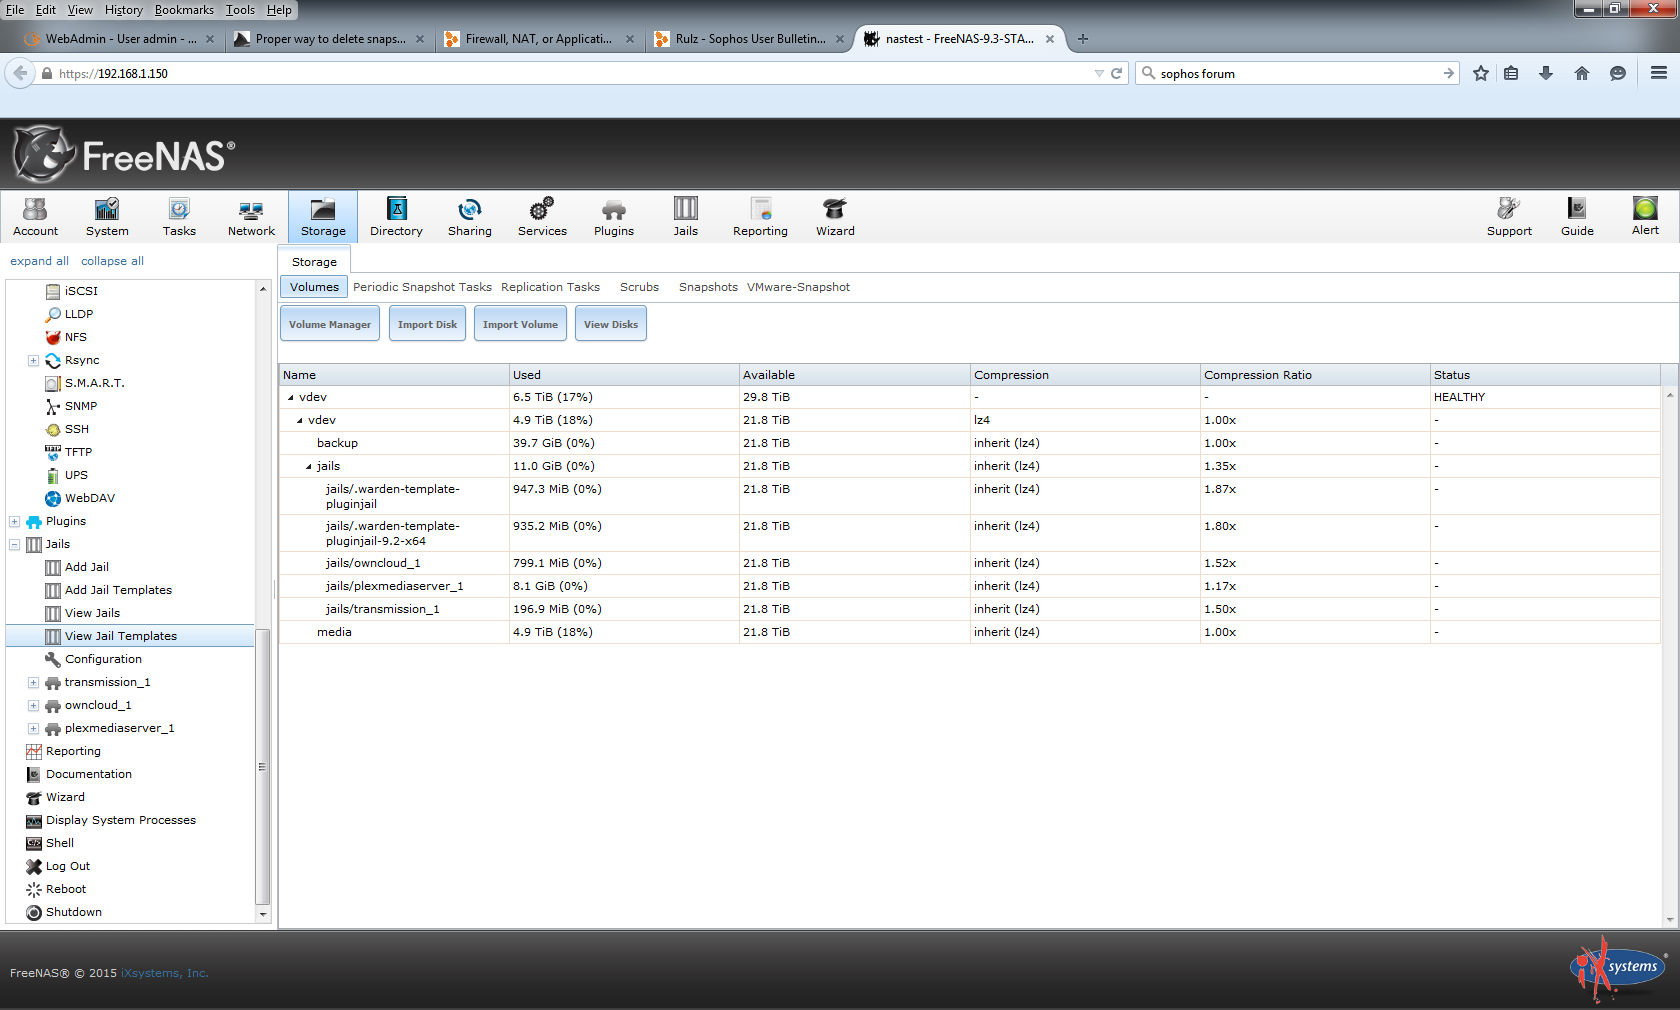This screenshot has width=1680, height=1010.
Task: Open the Account section in toolbar
Action: (35, 217)
